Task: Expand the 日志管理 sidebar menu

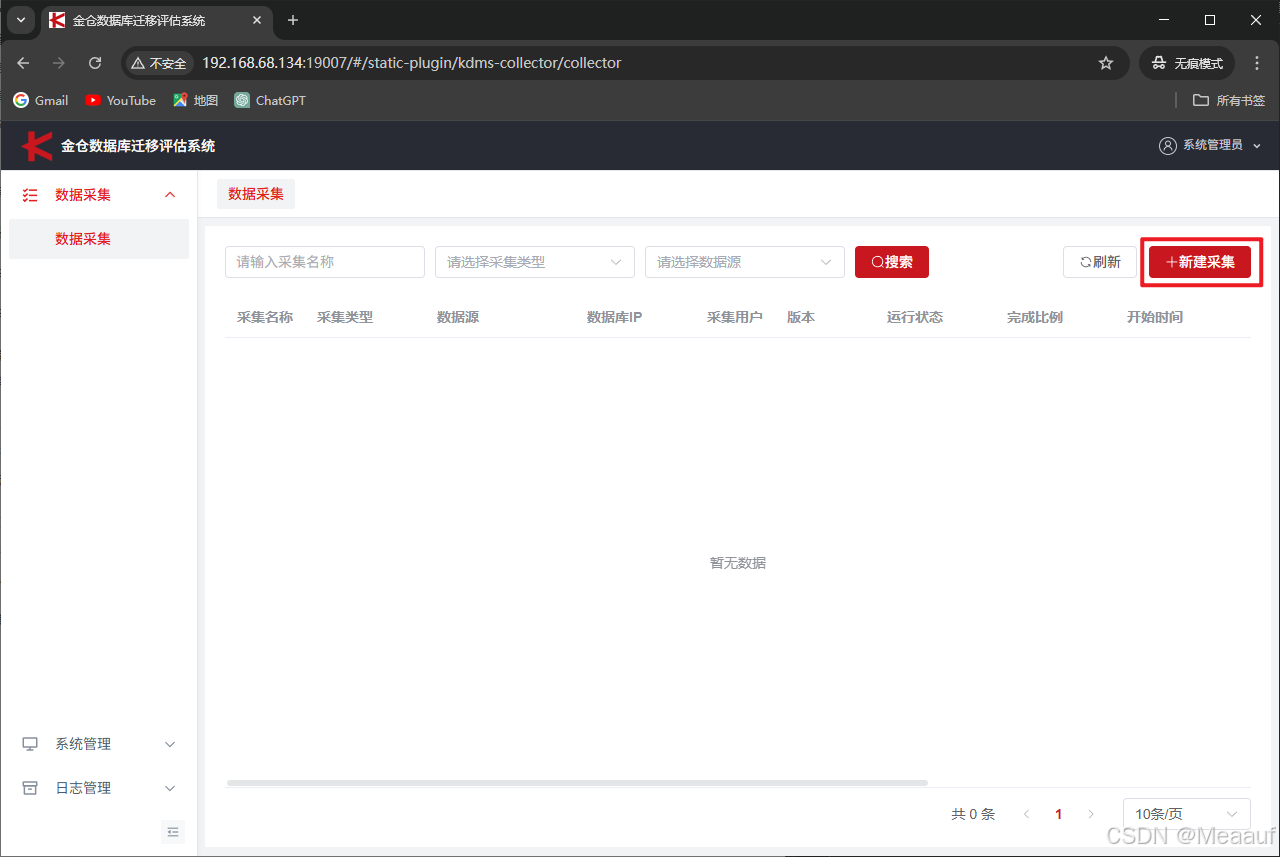Action: (99, 788)
